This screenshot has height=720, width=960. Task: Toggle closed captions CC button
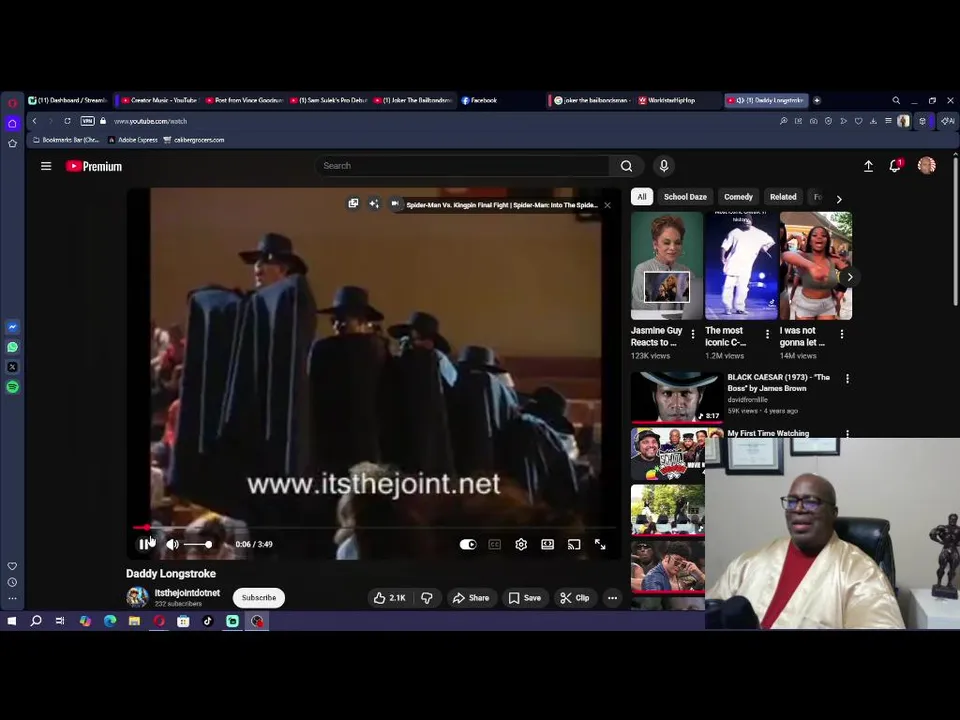pyautogui.click(x=495, y=544)
